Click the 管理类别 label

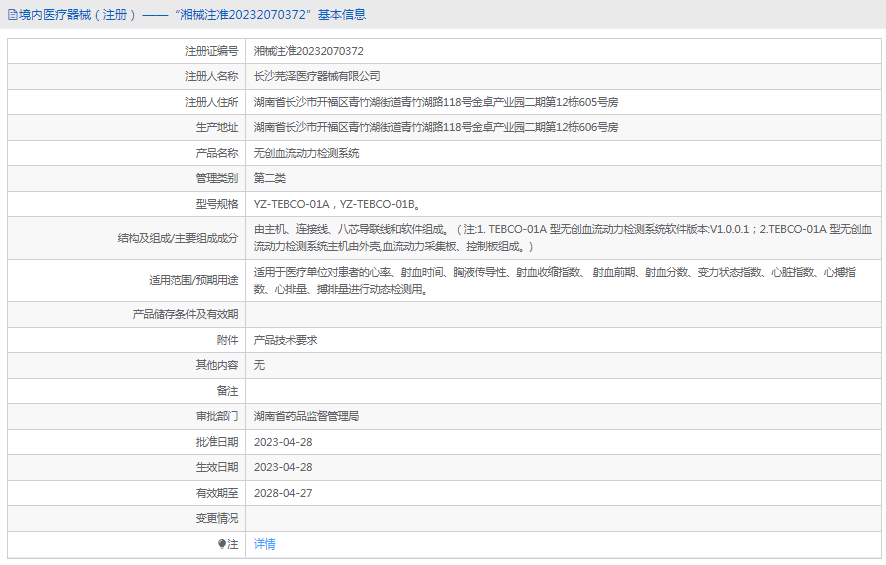point(217,178)
